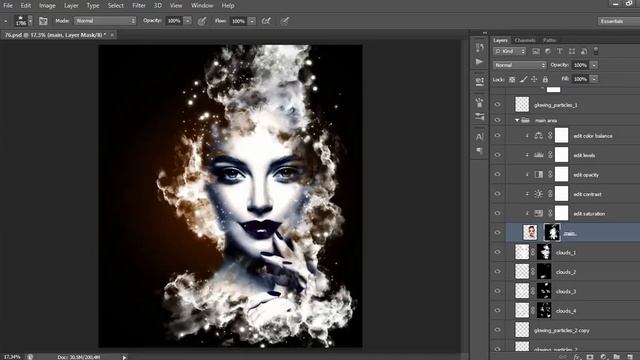Viewport: 640px width, 360px height.
Task: Hide the main area group
Action: (498, 120)
